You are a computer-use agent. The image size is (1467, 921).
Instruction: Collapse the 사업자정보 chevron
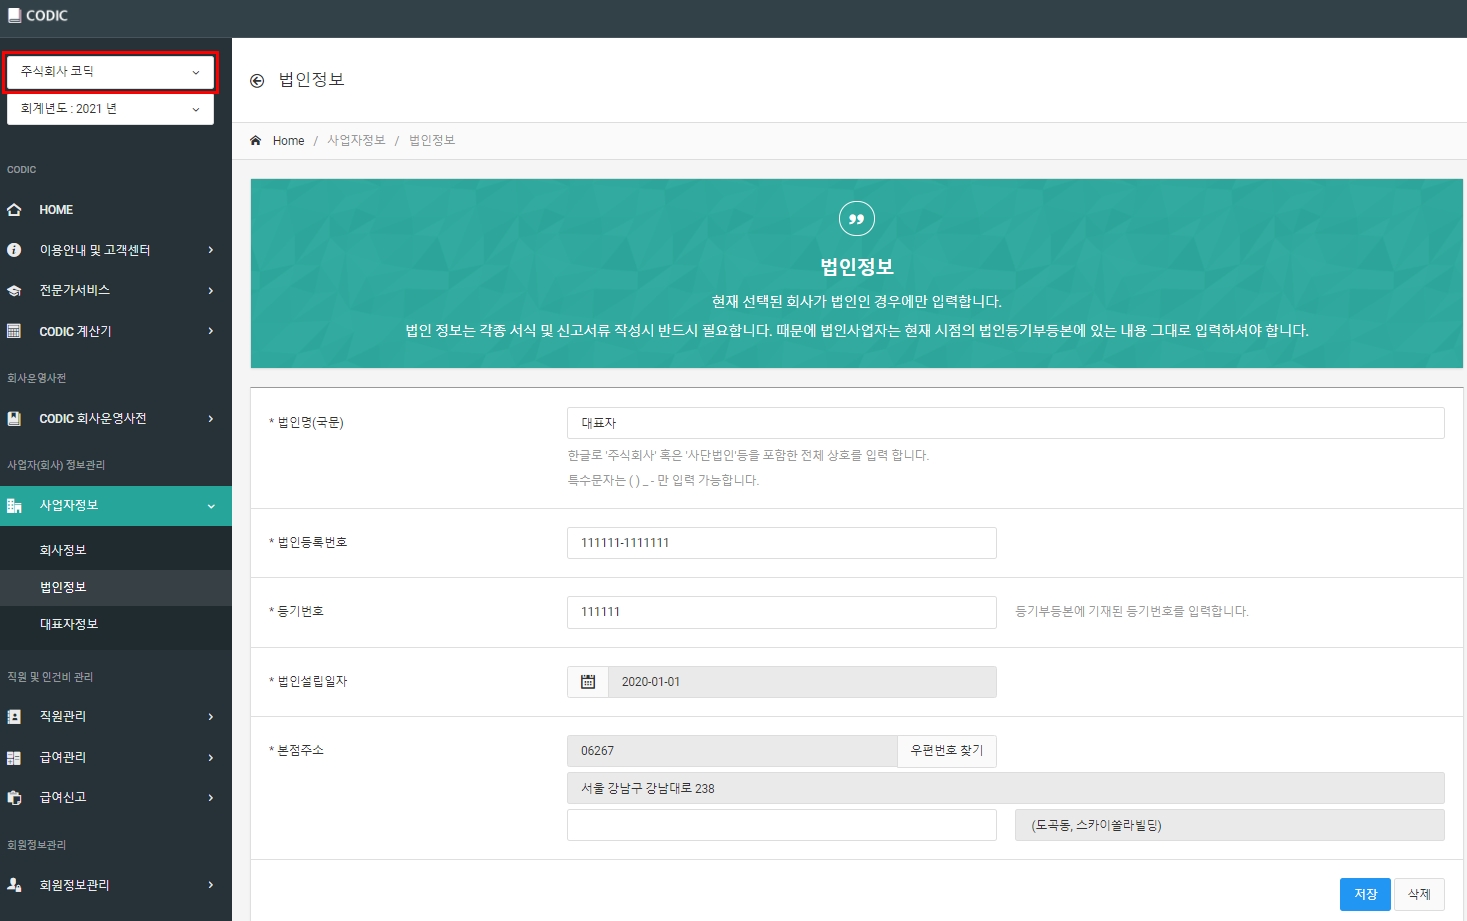click(211, 506)
